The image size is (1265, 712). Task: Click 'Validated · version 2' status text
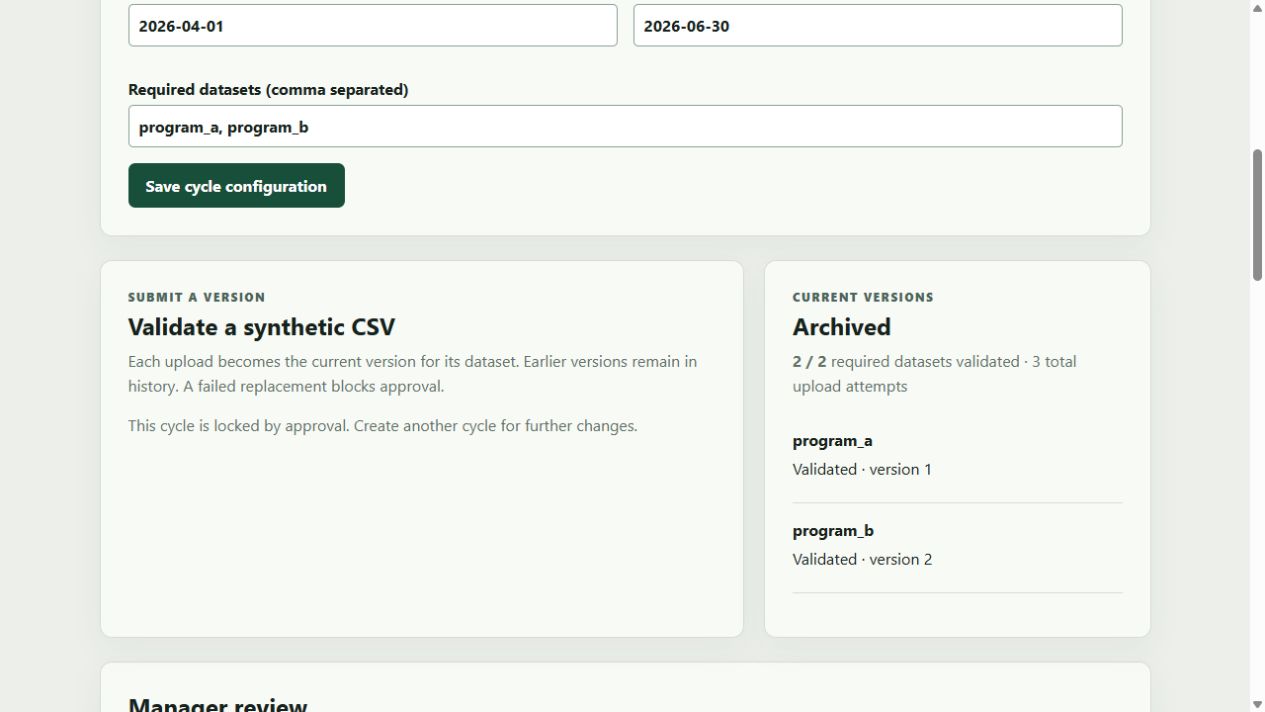[862, 559]
